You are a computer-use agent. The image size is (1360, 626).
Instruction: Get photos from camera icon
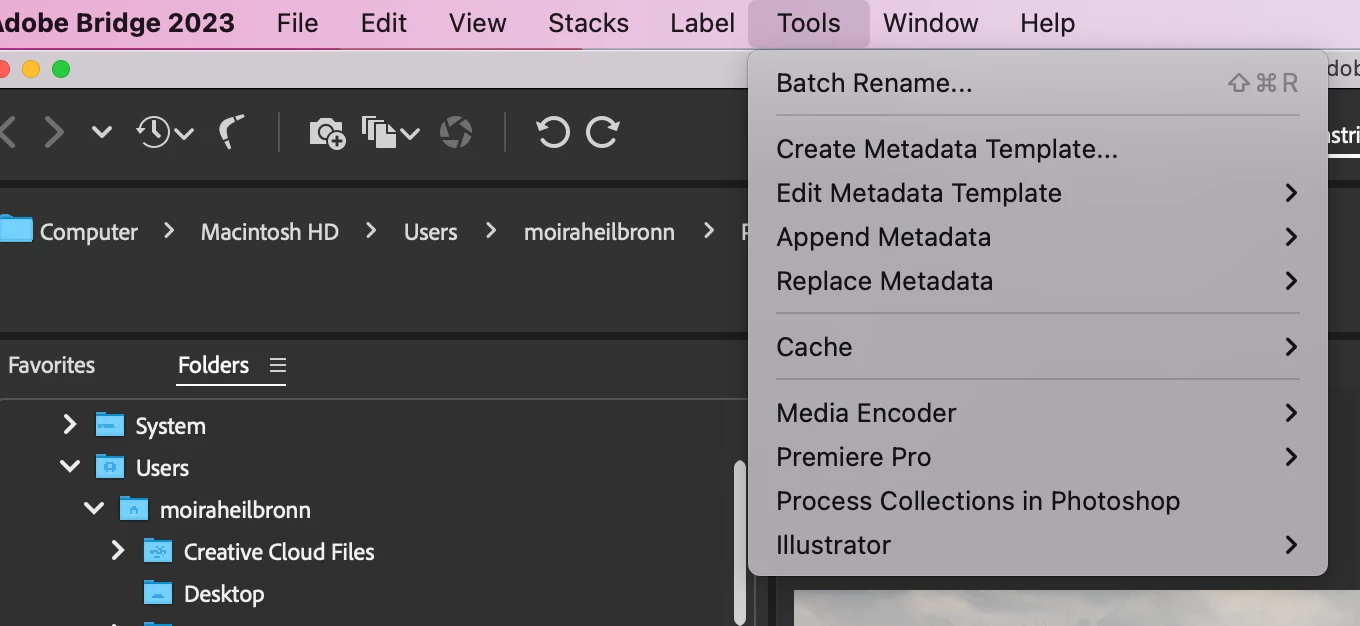327,132
